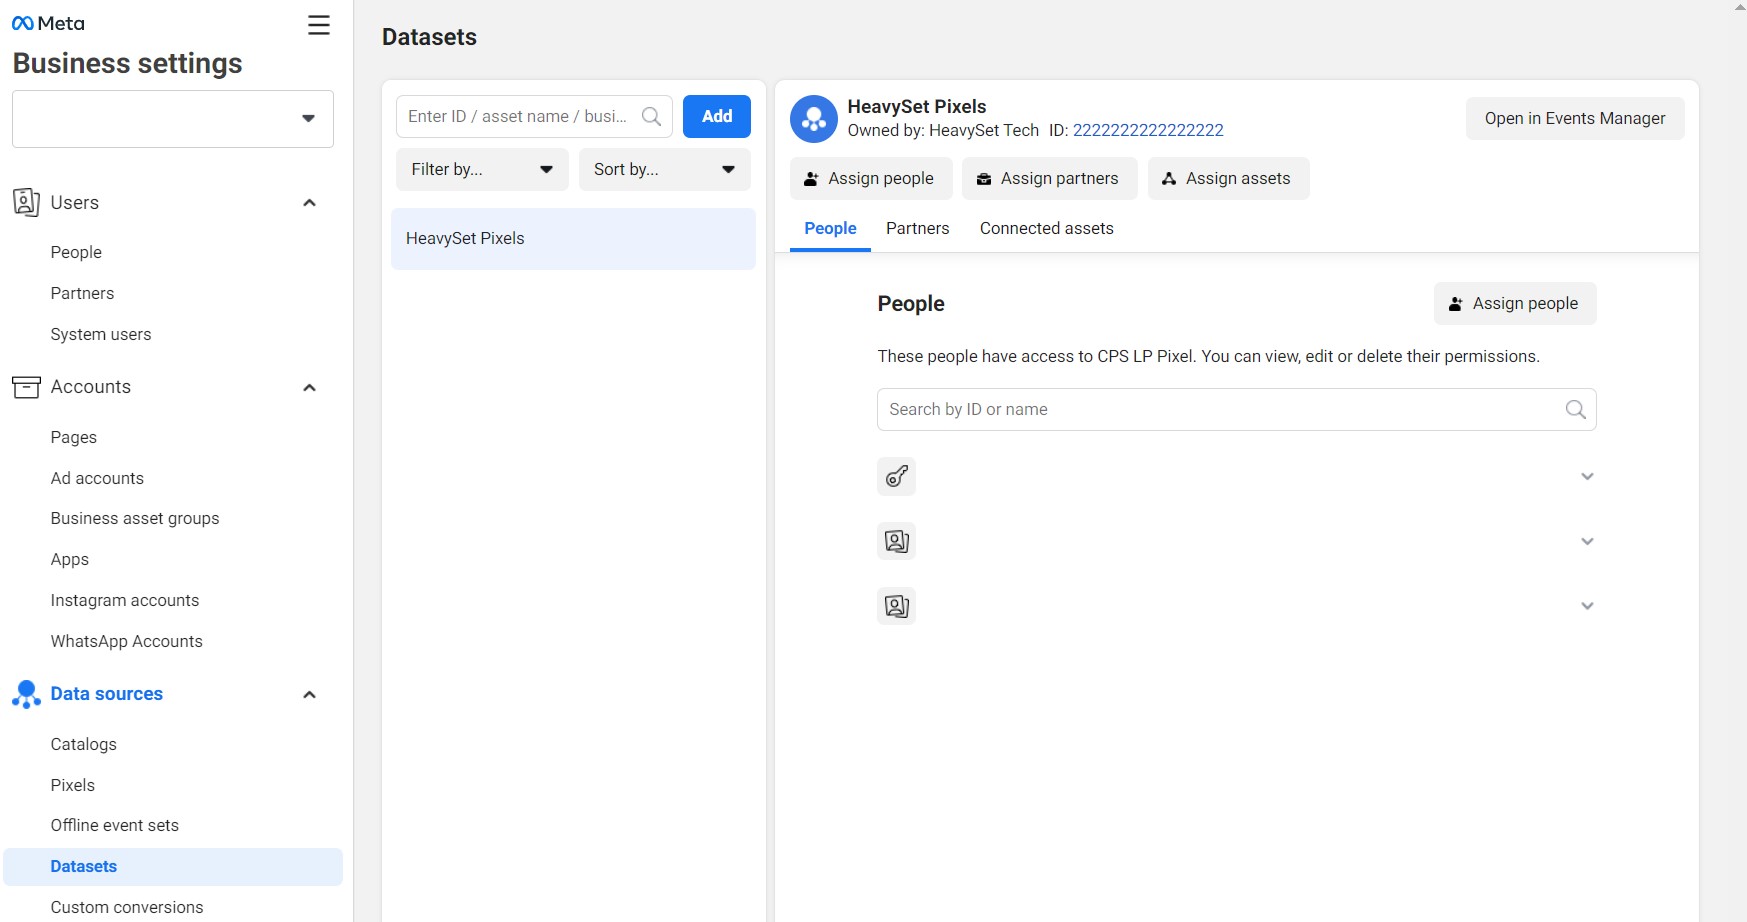Click the last person badge icon row

coord(897,606)
